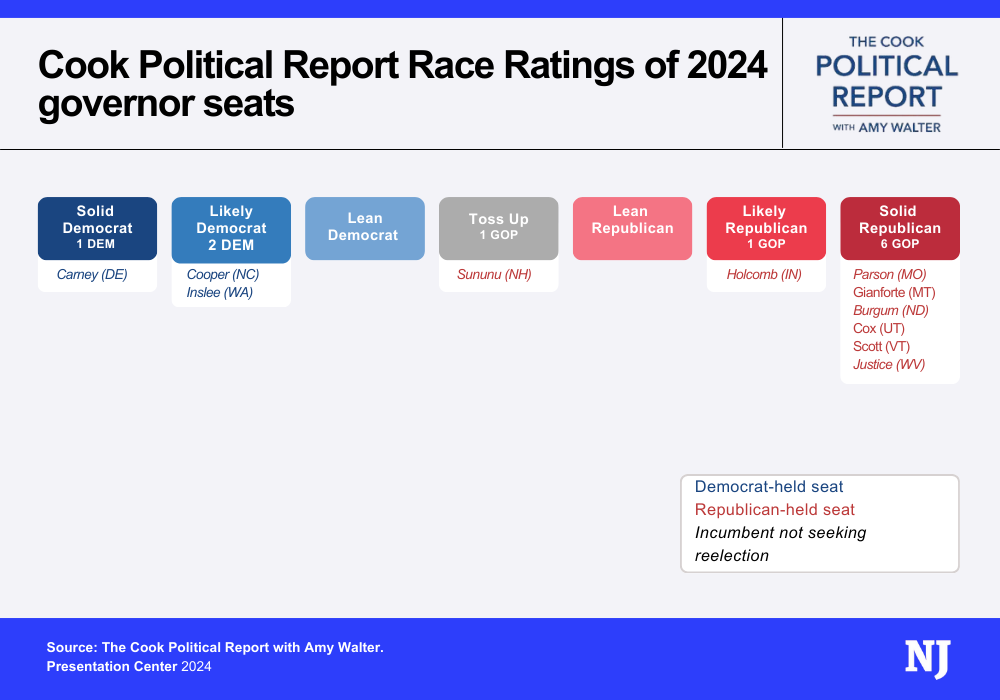The height and width of the screenshot is (700, 1000).
Task: Click the Lean Democrat rating box
Action: pos(365,228)
